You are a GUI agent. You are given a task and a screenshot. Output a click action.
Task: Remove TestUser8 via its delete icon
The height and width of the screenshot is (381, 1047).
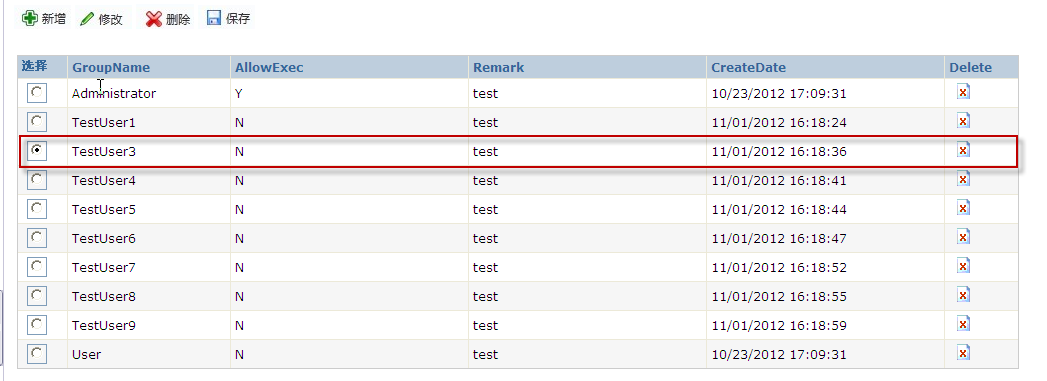[963, 295]
